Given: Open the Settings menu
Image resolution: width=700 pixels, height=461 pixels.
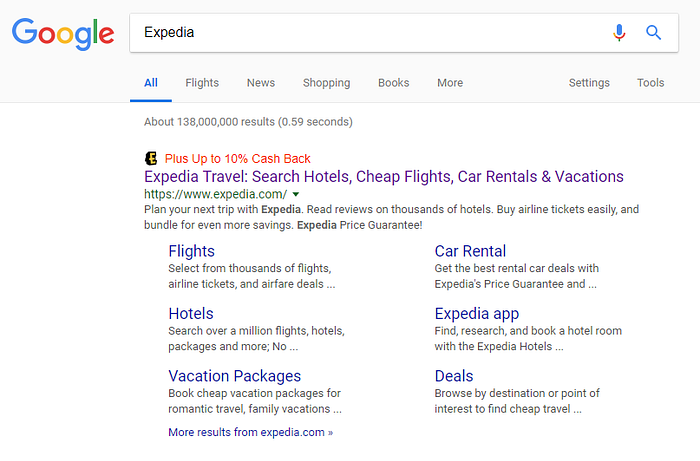Looking at the screenshot, I should pos(589,83).
